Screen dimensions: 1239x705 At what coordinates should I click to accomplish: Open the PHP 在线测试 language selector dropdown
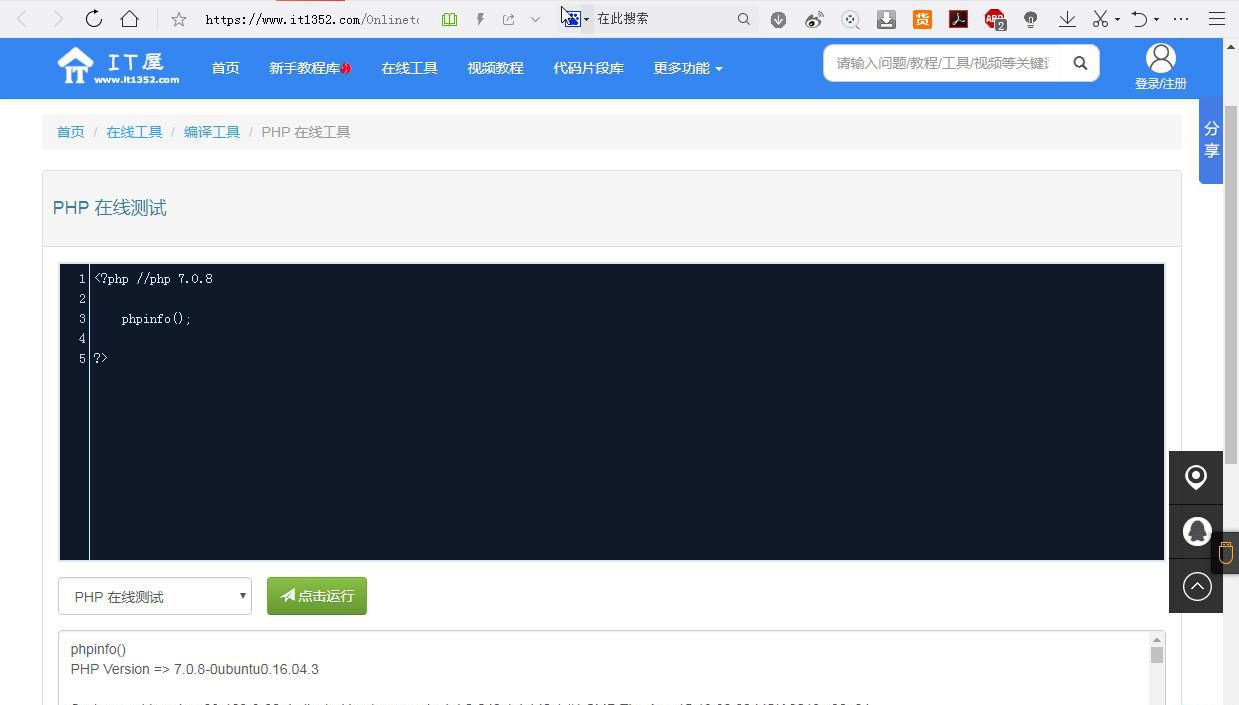(154, 596)
